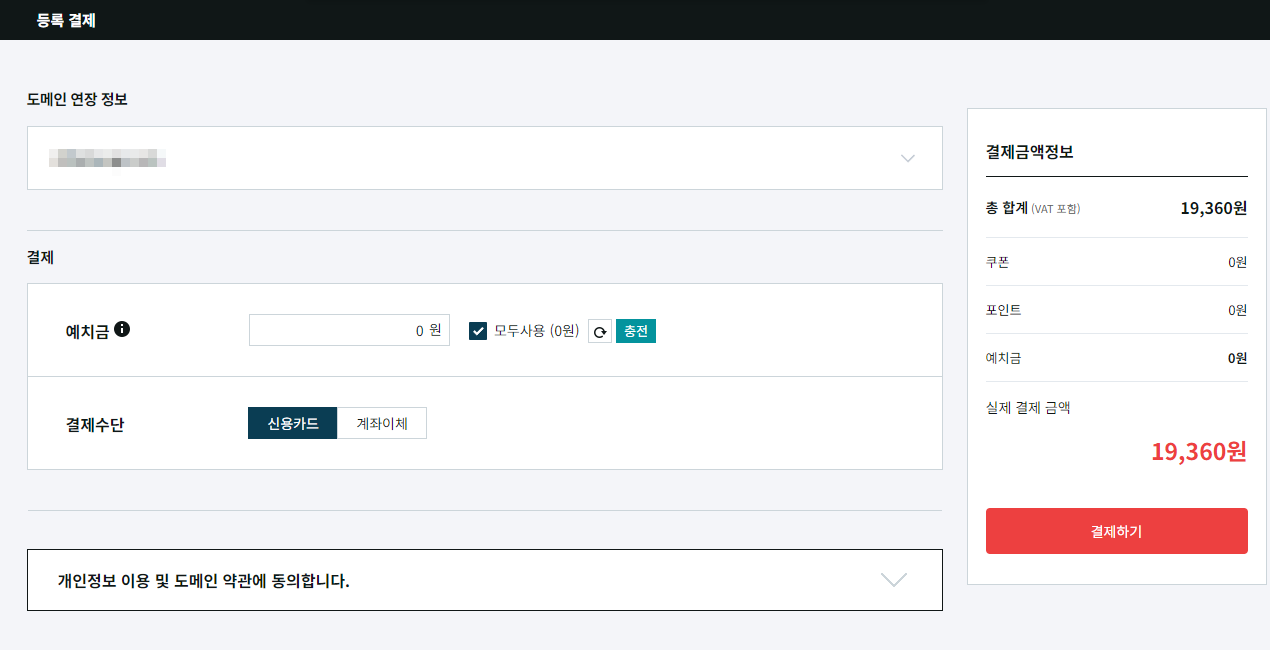The width and height of the screenshot is (1270, 650).
Task: Click the deposit amount input field
Action: click(x=349, y=330)
